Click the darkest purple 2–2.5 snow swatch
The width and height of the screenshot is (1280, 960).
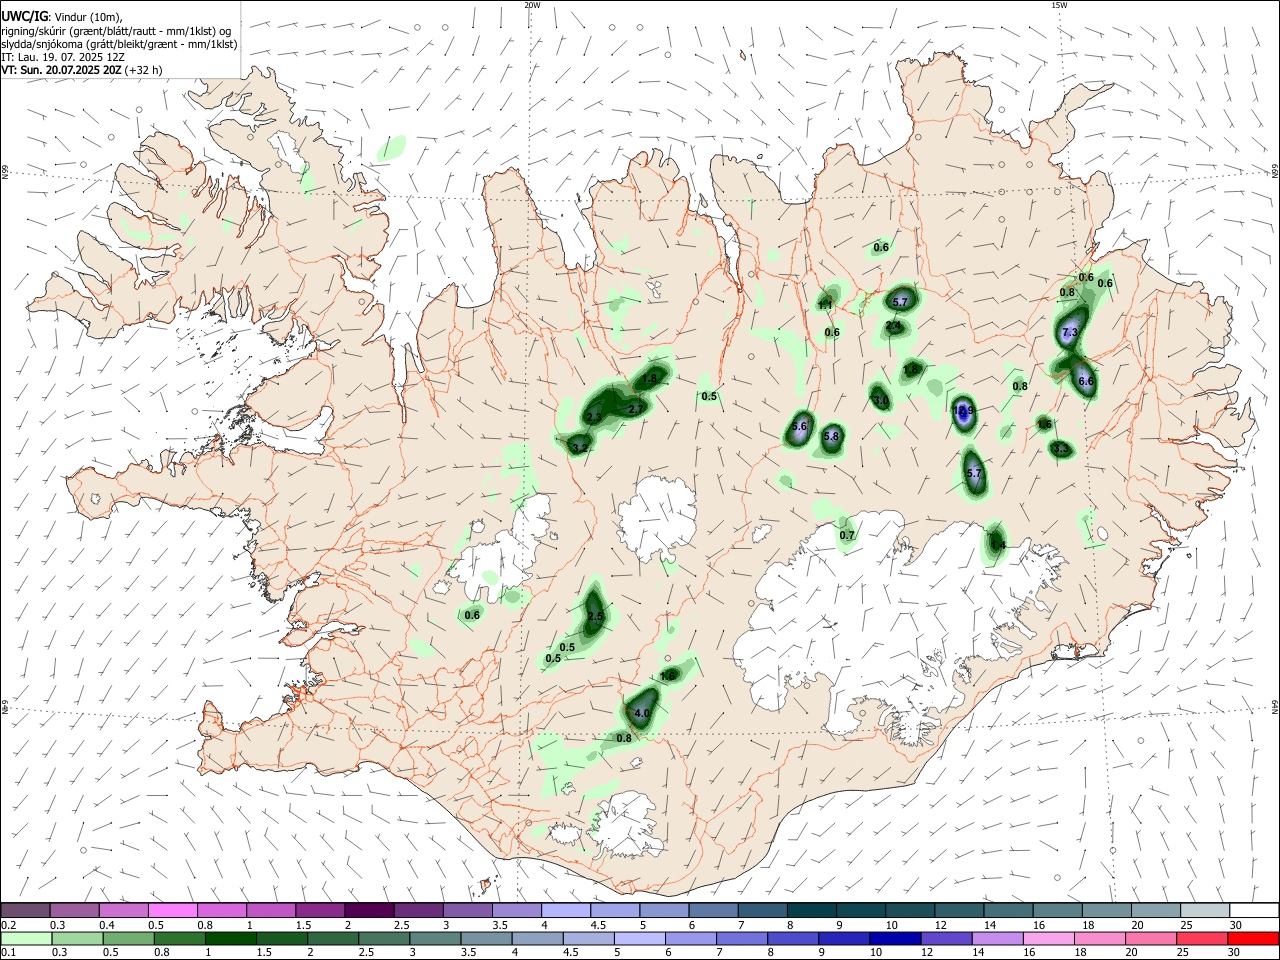coord(369,910)
